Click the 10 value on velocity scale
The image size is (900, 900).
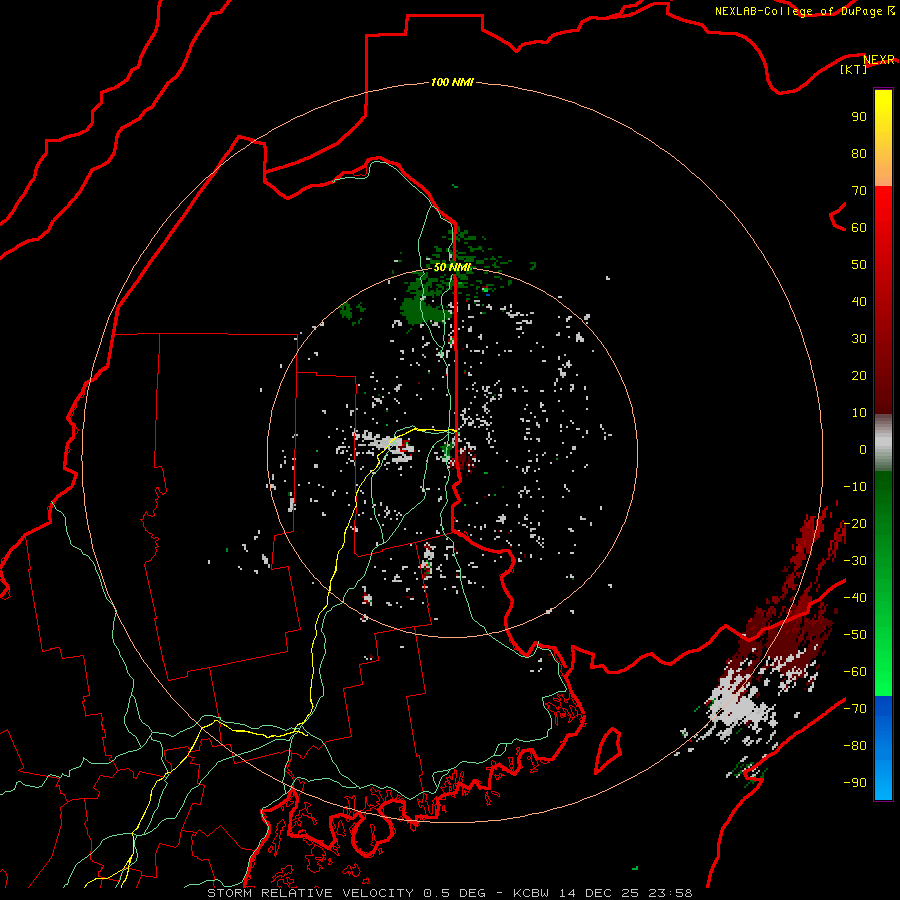[859, 413]
